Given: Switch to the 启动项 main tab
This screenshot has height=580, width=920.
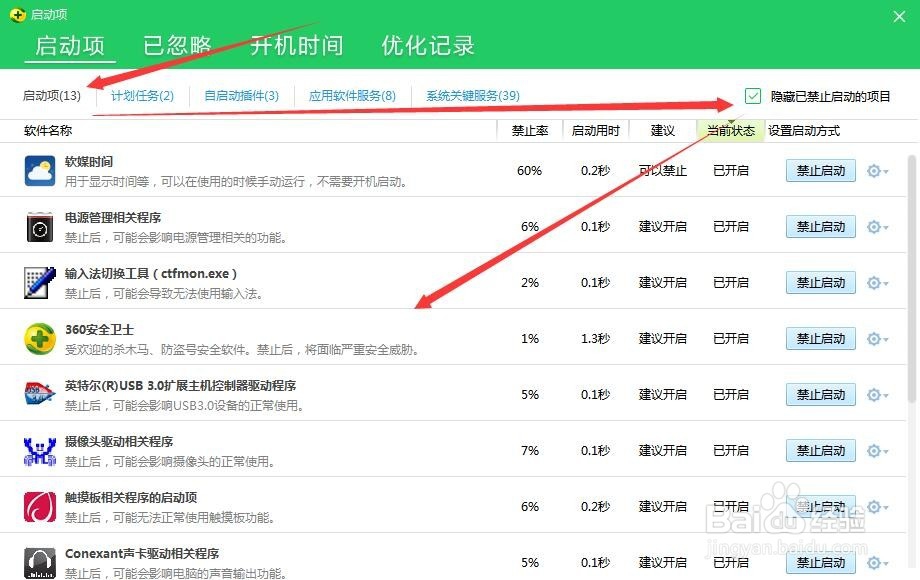Looking at the screenshot, I should pos(70,45).
